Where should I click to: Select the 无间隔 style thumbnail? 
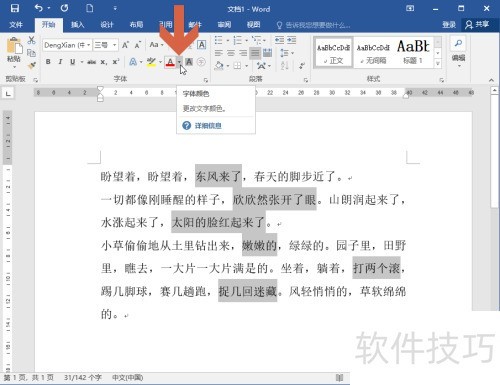point(373,53)
